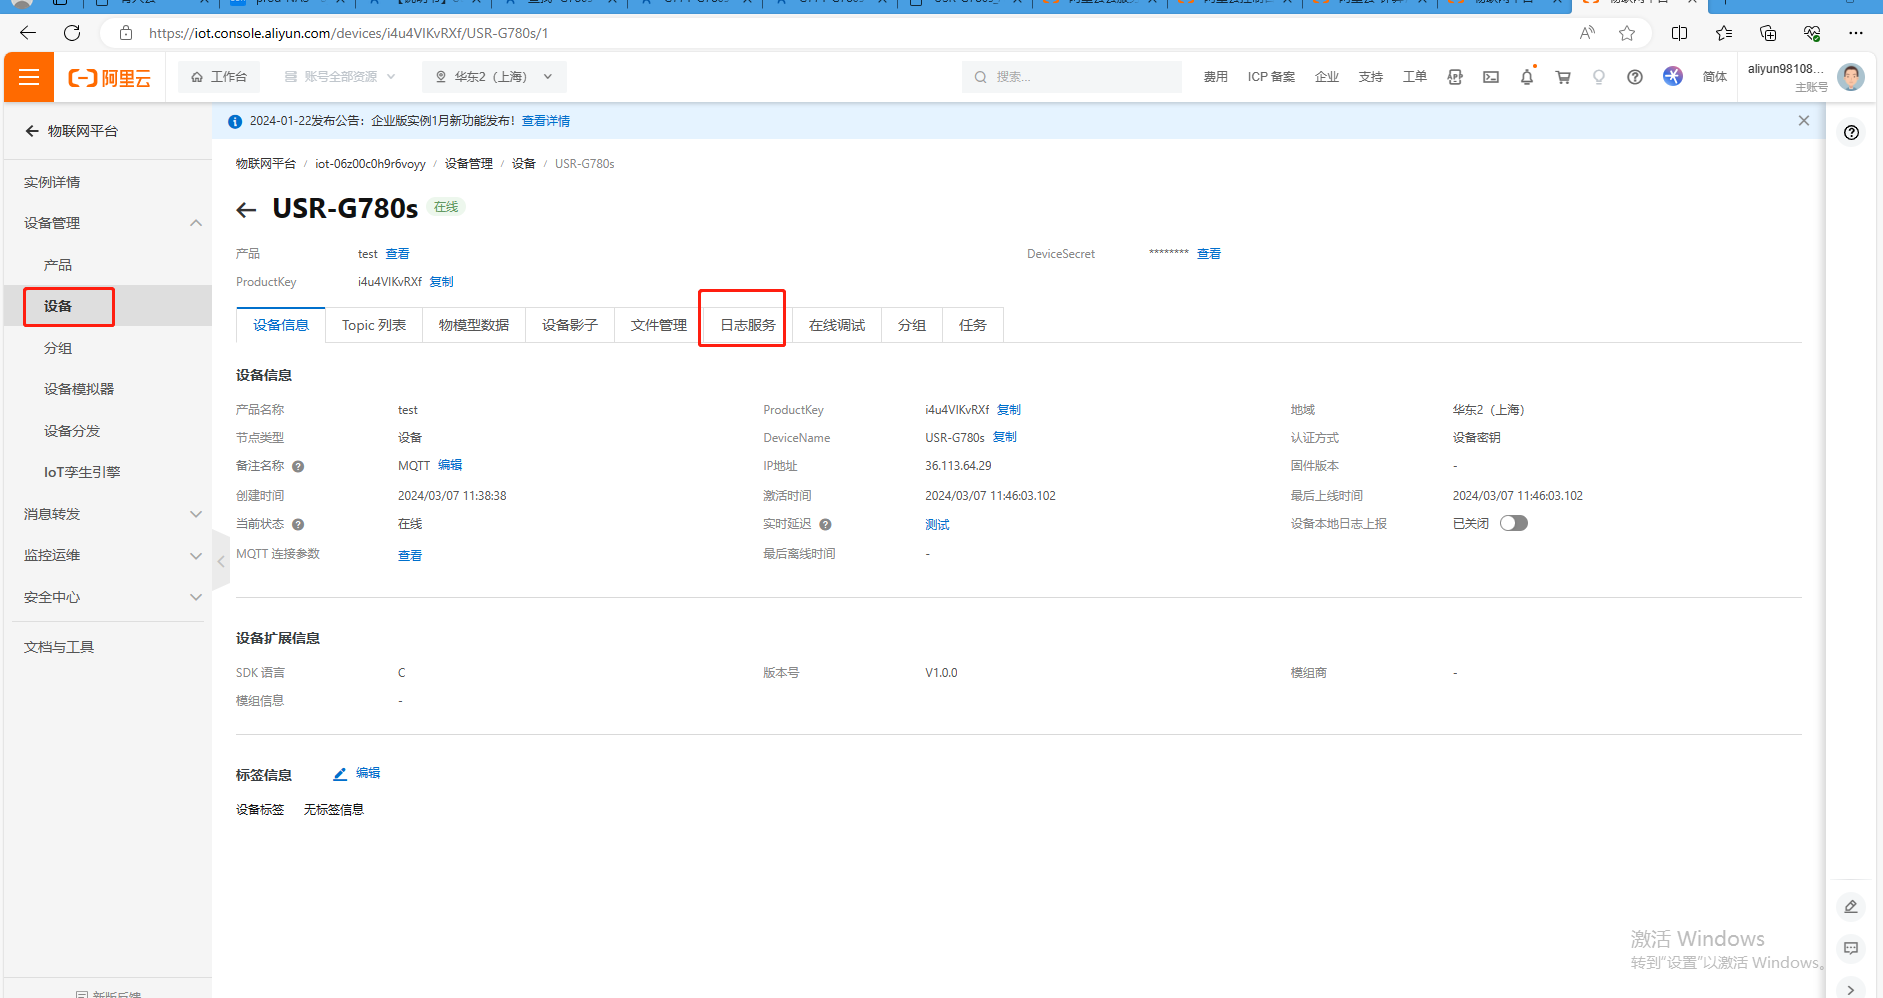Open the 华东2 (上海) region dropdown
This screenshot has height=998, width=1883.
pyautogui.click(x=494, y=77)
